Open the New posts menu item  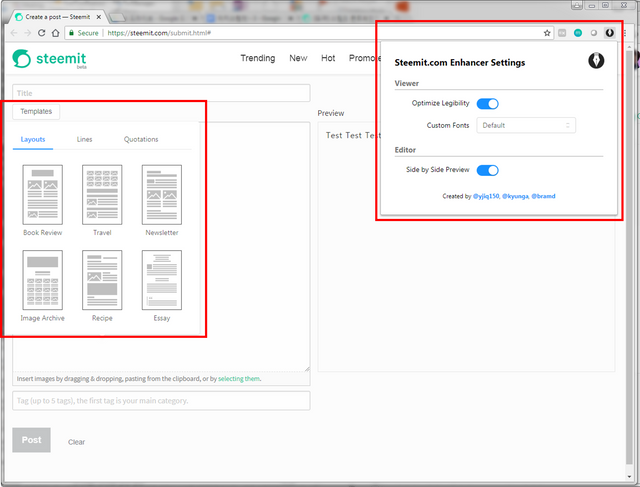click(x=298, y=58)
